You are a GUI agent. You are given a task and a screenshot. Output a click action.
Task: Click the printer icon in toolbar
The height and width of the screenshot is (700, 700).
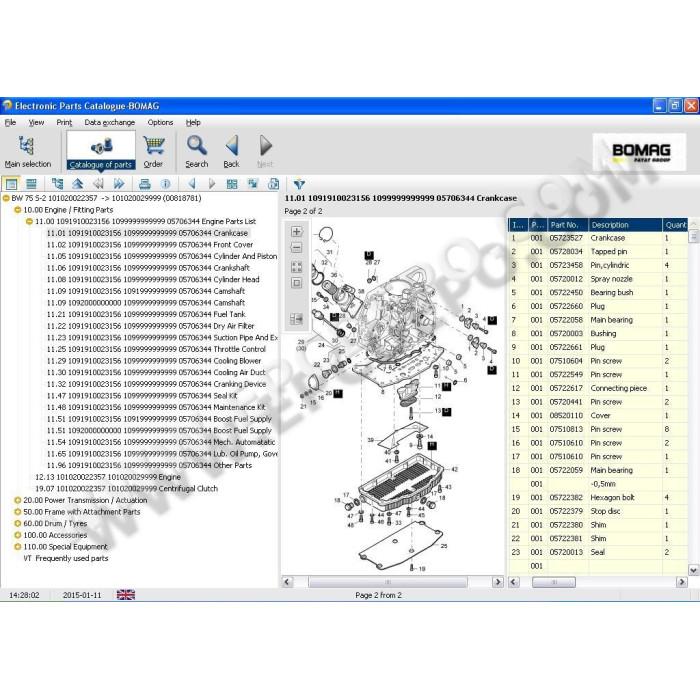145,184
